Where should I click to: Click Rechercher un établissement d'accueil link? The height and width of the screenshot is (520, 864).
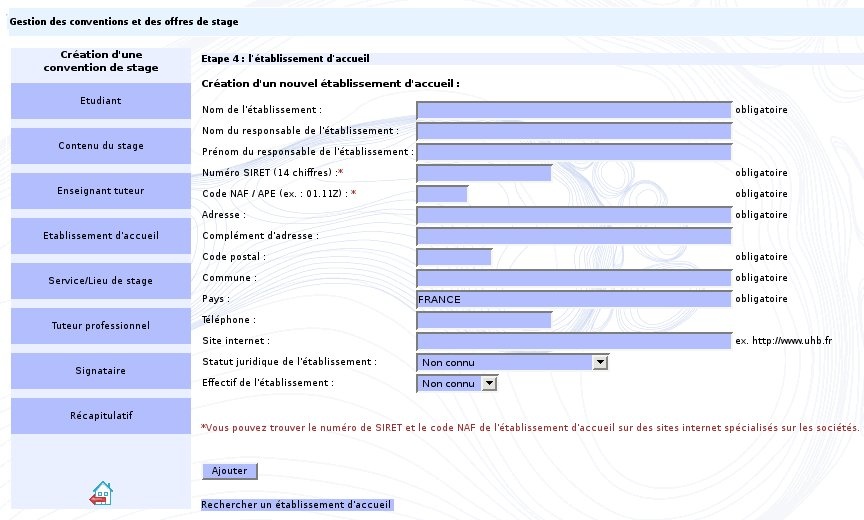tap(296, 505)
